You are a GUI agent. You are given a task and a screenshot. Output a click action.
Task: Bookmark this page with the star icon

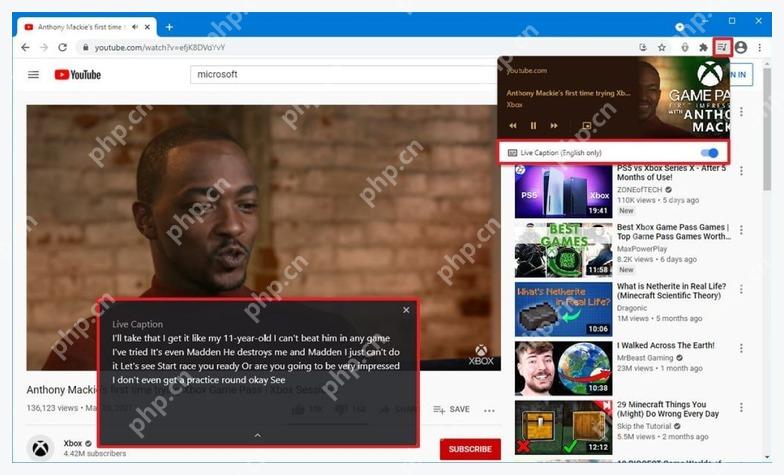pos(662,48)
